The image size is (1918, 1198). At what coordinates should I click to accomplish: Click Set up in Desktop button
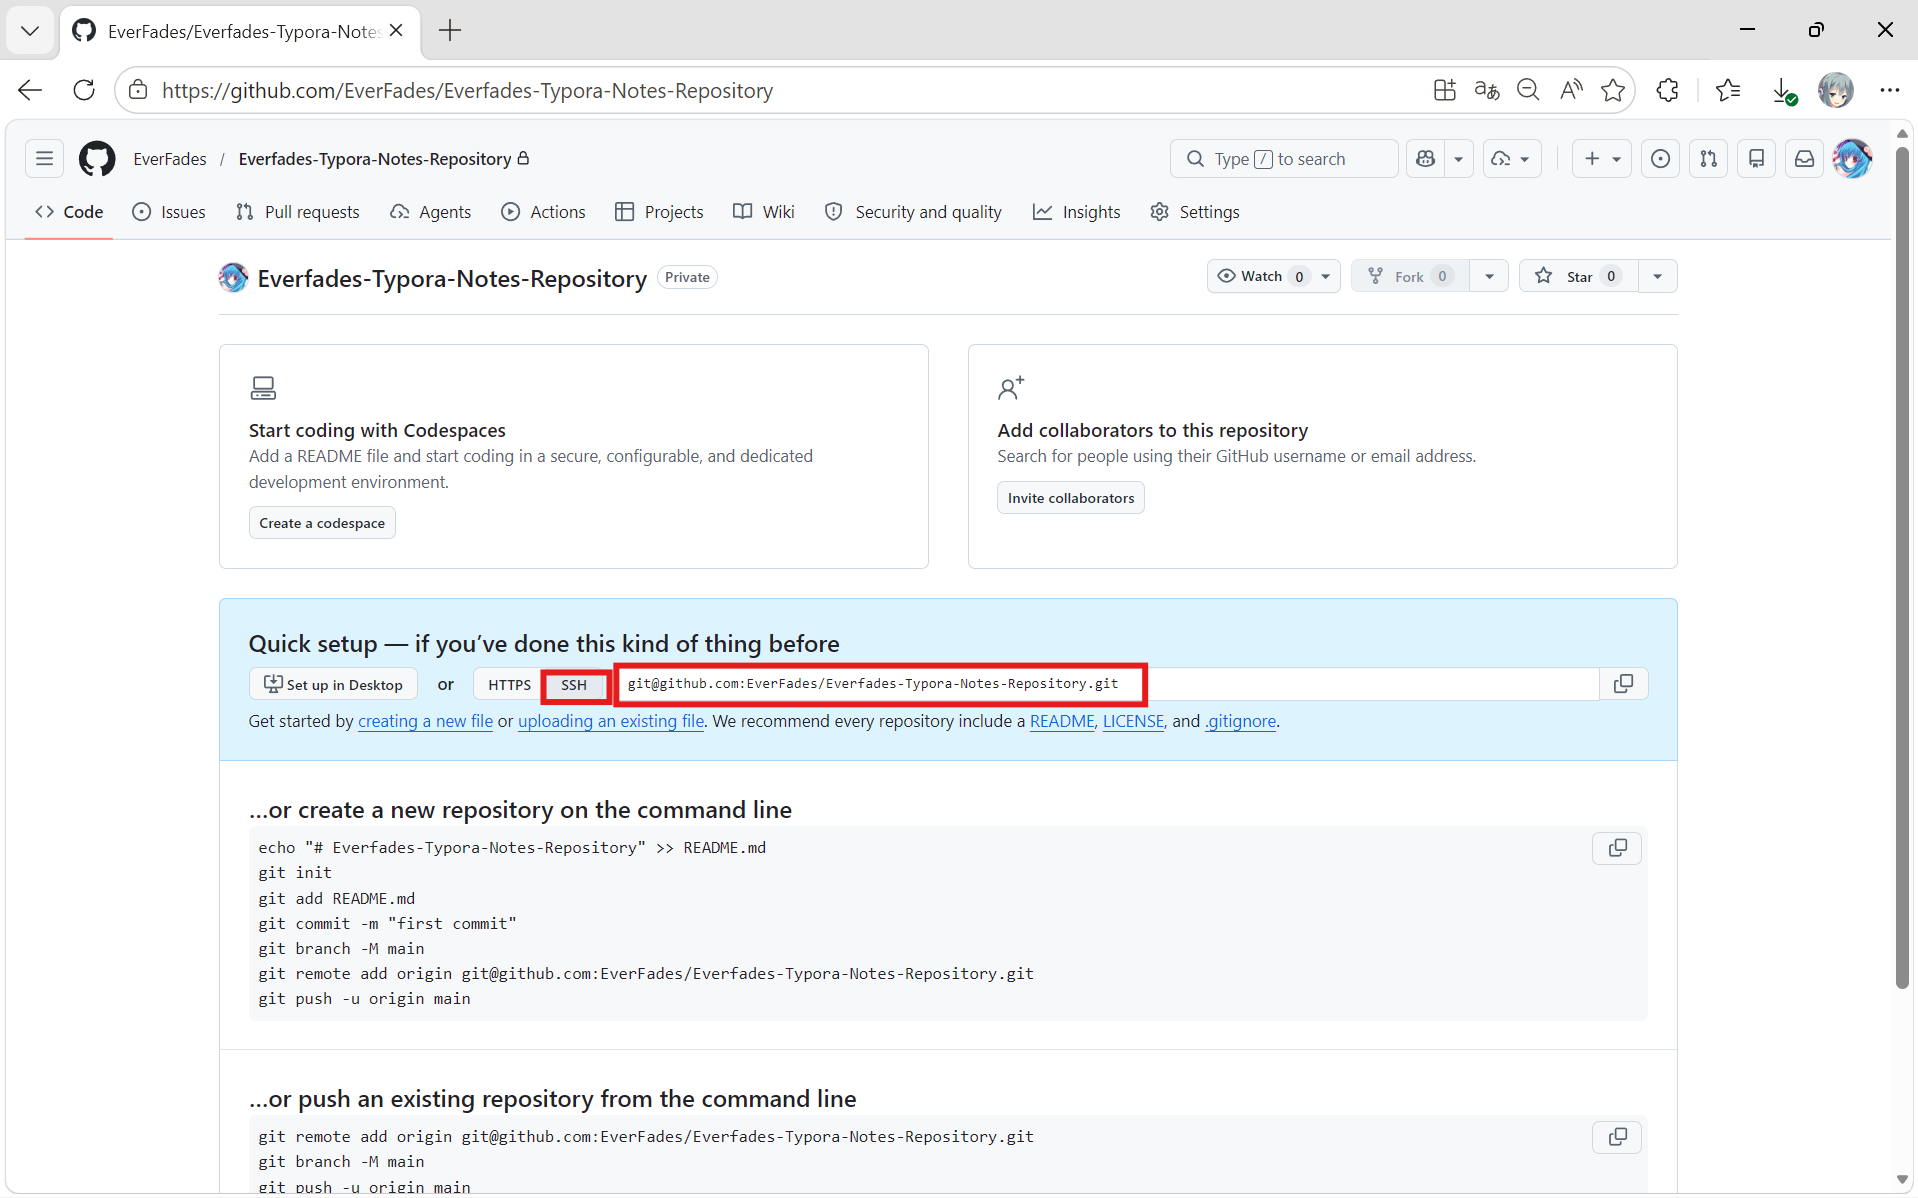tap(333, 684)
